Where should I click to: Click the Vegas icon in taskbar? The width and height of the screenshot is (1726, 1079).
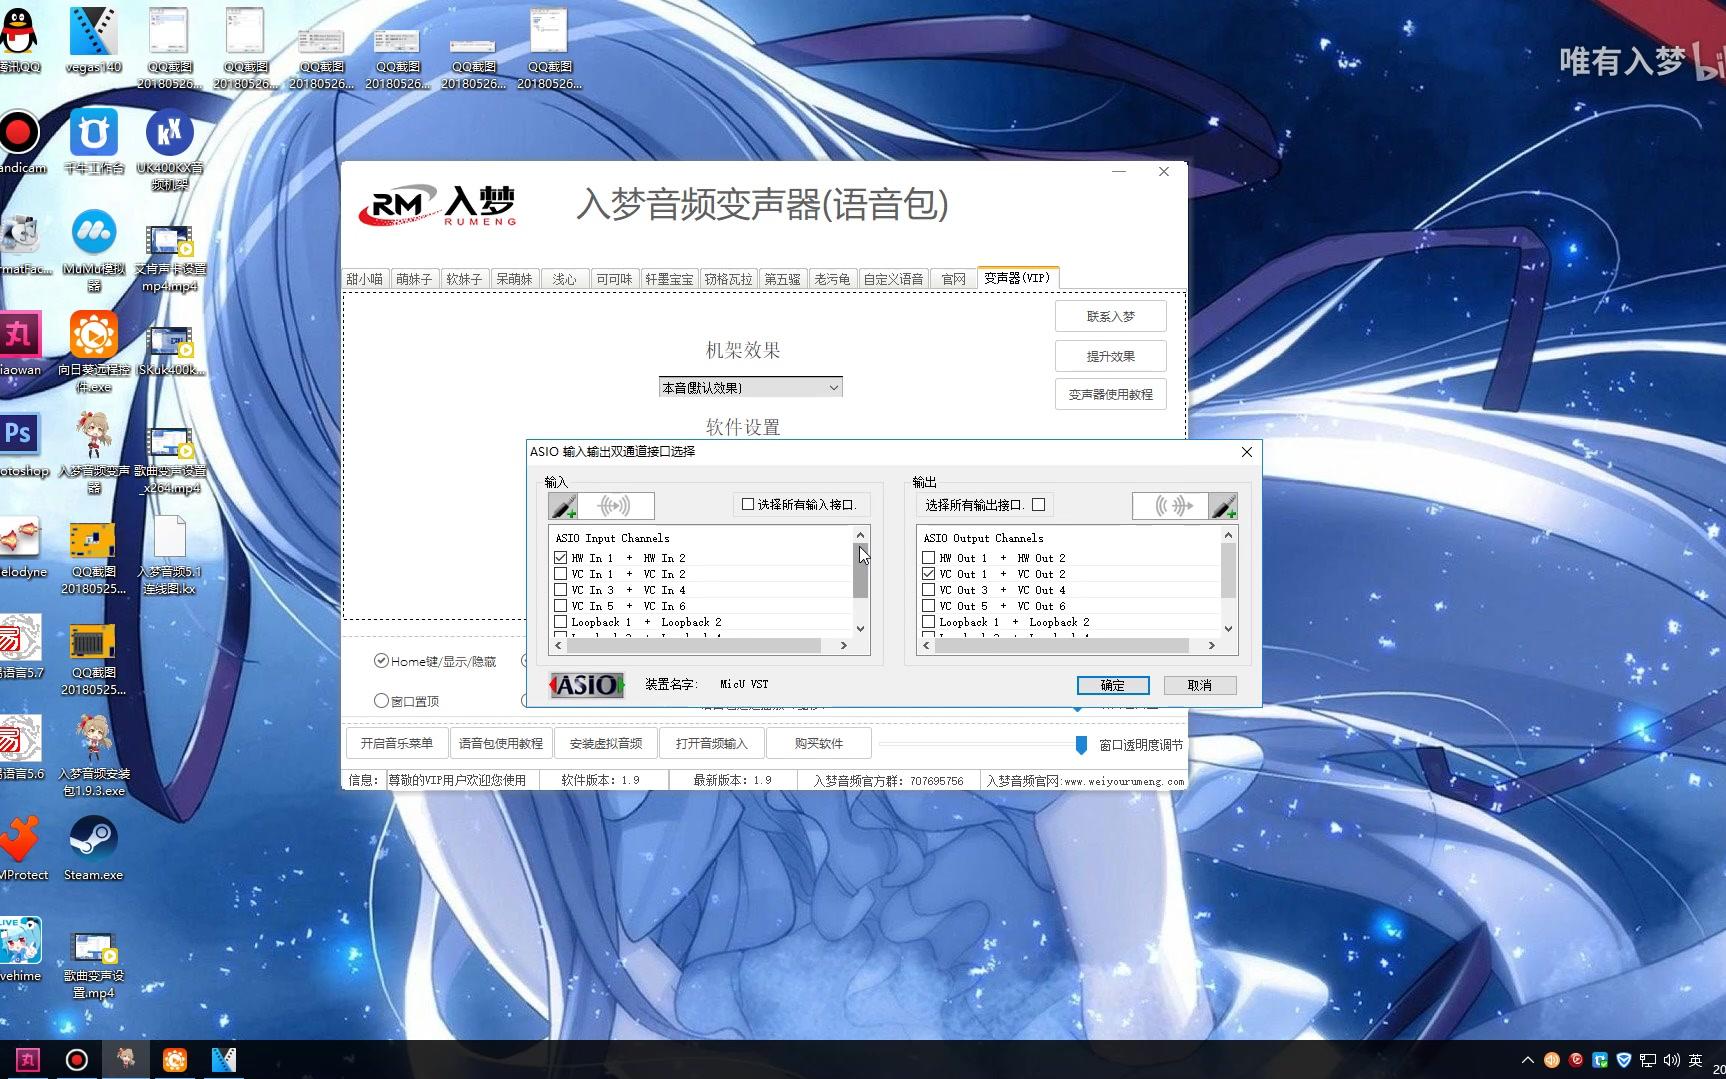[x=224, y=1060]
